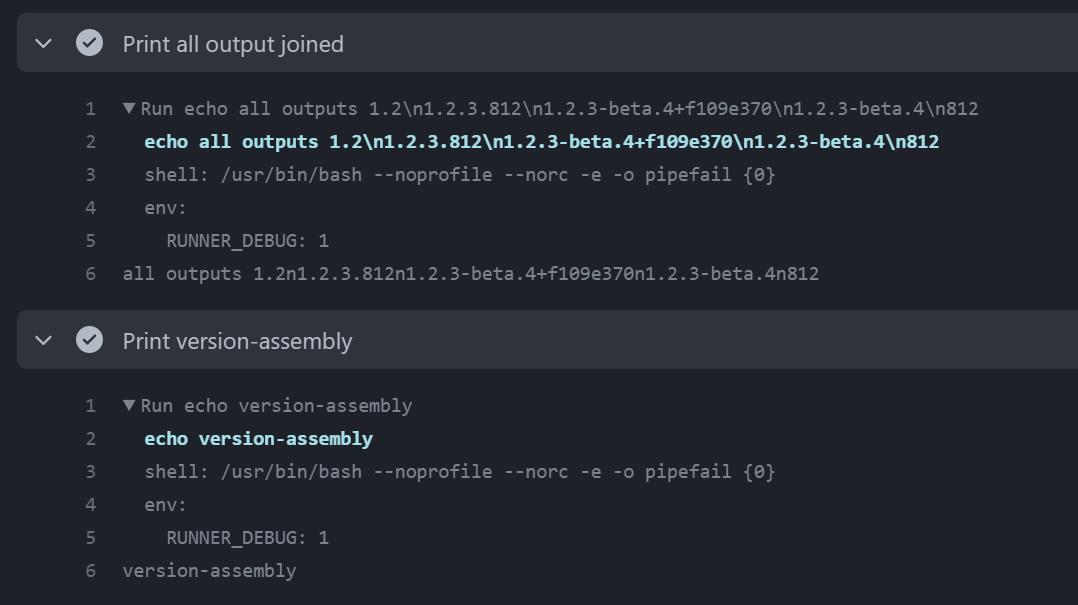Select line number 2 in the first step
Screen dimensions: 1078x605
tap(90, 141)
